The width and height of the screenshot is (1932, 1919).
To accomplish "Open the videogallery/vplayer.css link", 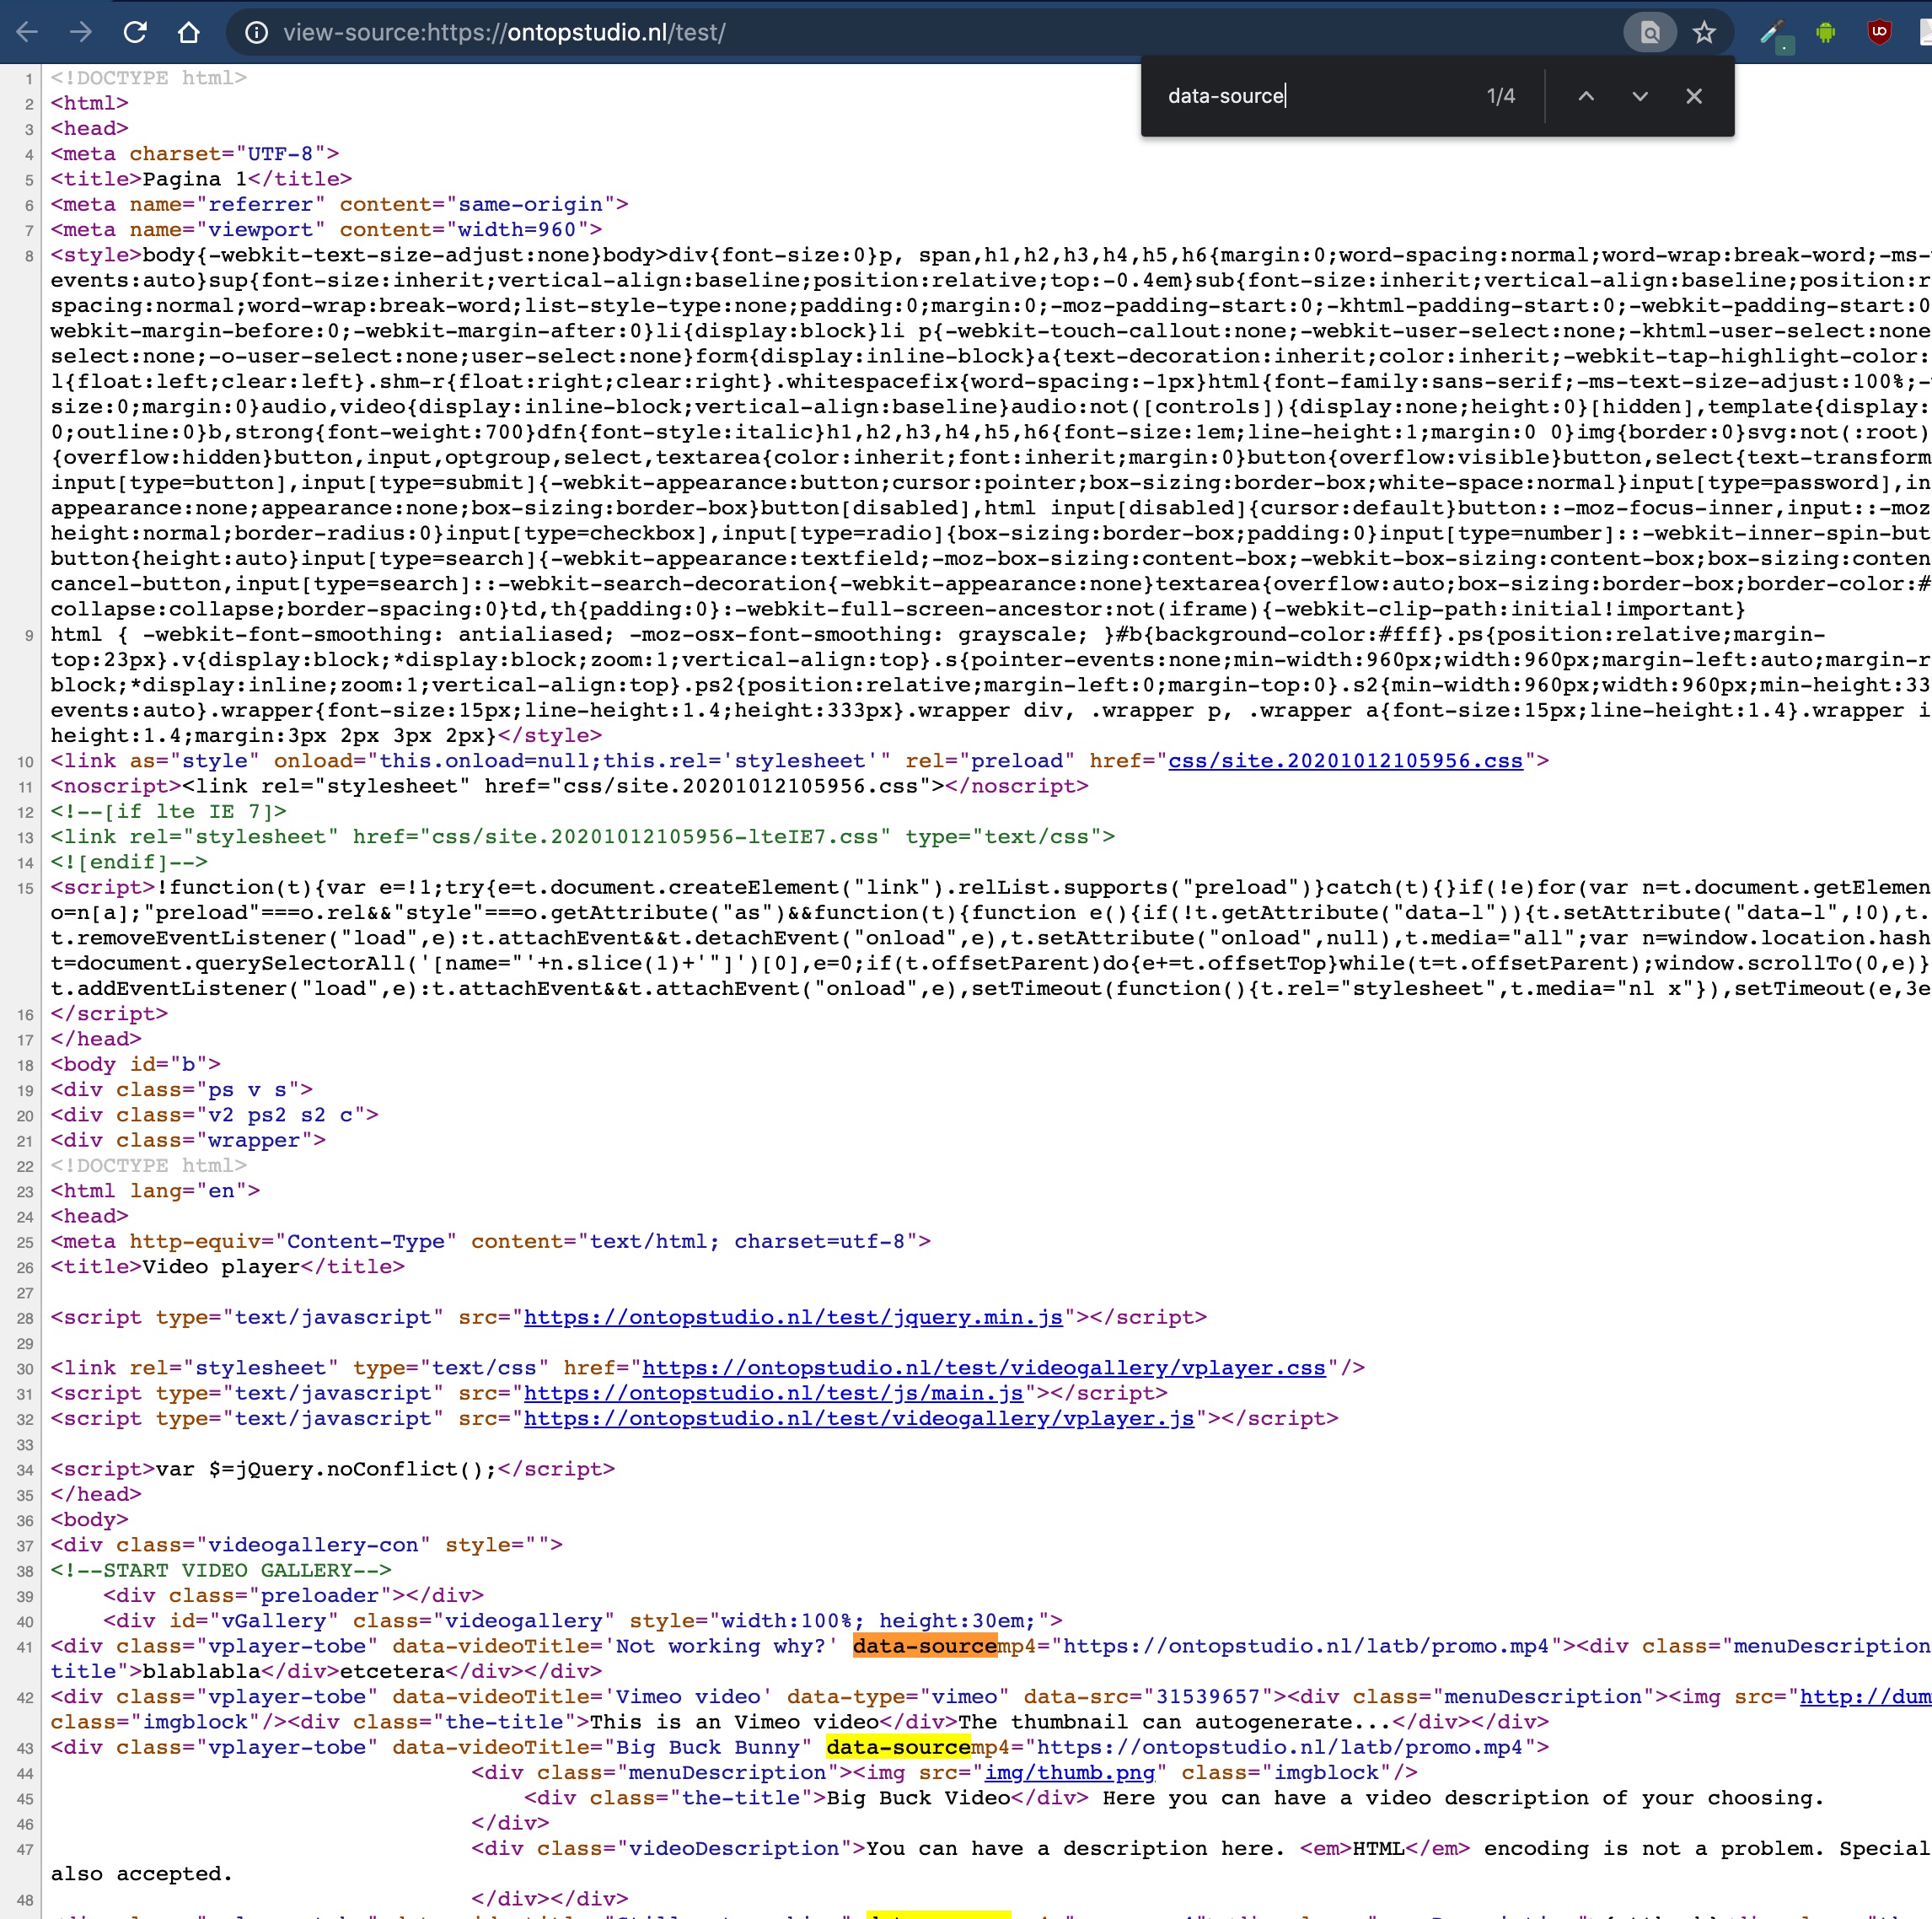I will click(984, 1367).
